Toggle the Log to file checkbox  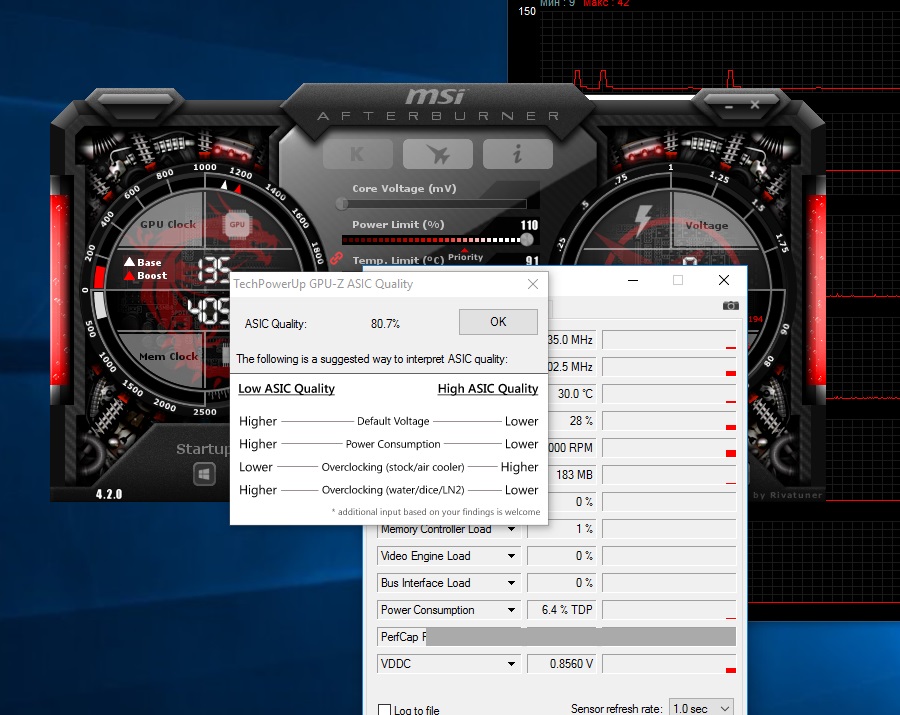click(x=385, y=710)
